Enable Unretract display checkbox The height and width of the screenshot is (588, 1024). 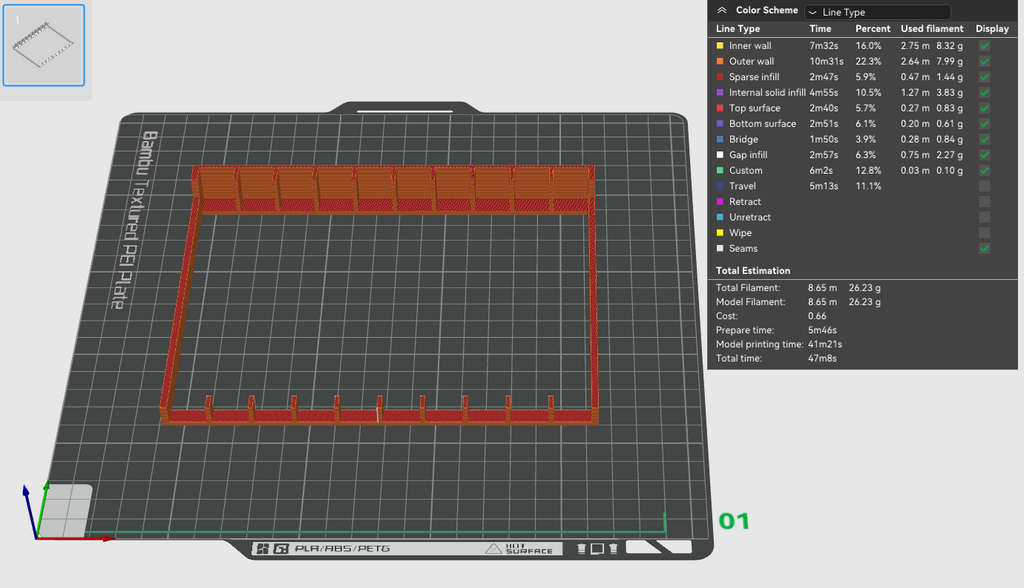(984, 217)
